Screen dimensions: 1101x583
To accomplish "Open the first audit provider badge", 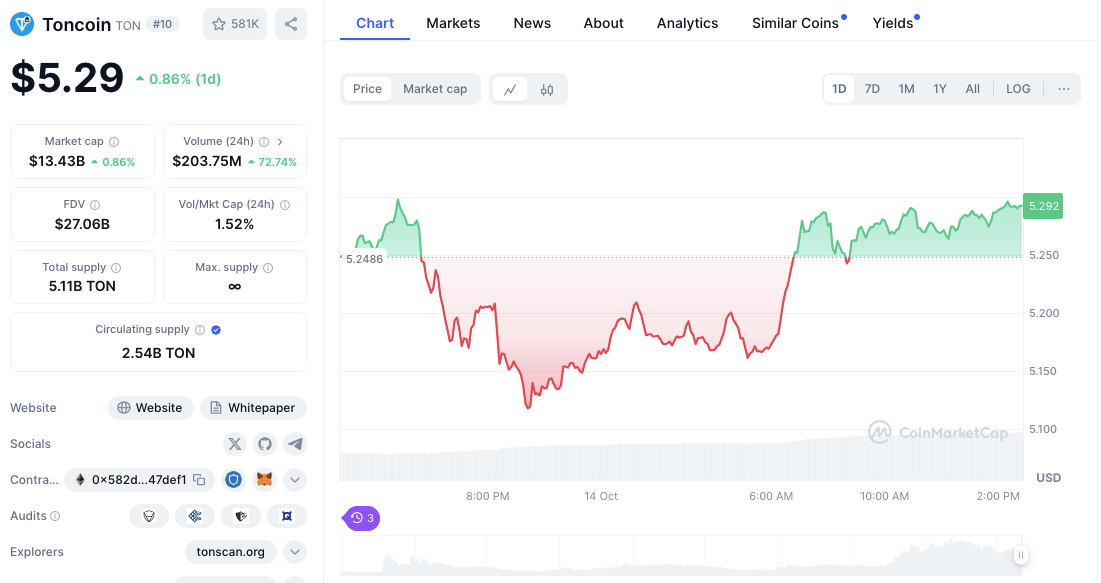I will coord(149,516).
